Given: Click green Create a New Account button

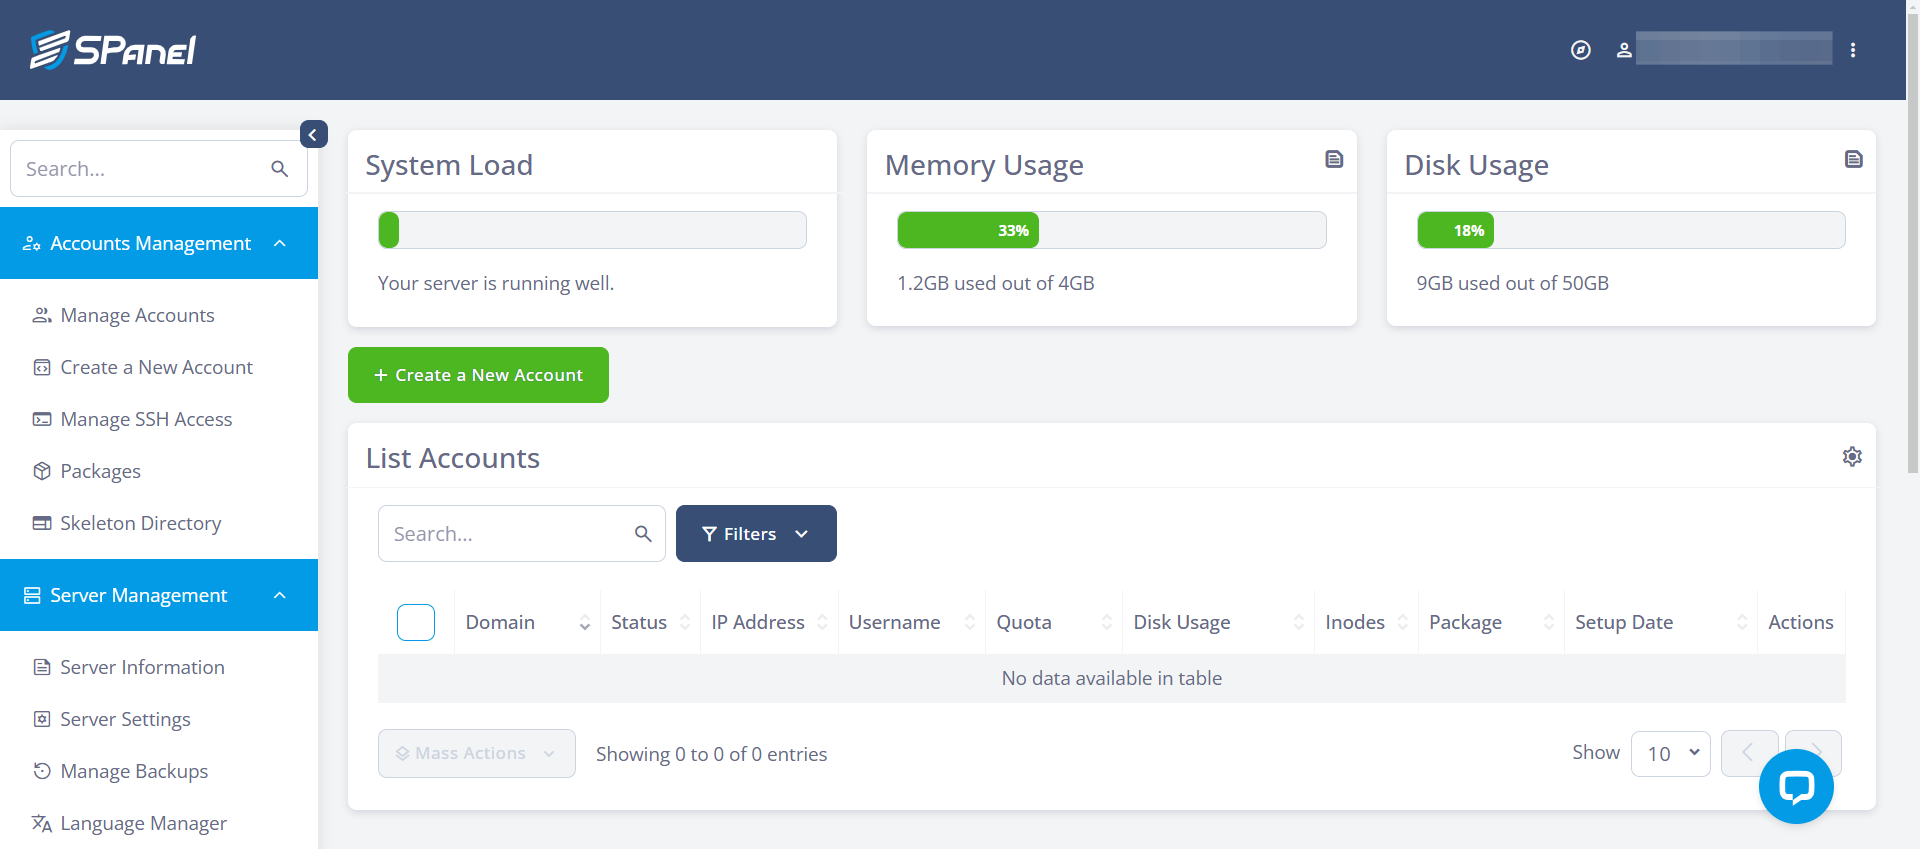Looking at the screenshot, I should point(478,375).
